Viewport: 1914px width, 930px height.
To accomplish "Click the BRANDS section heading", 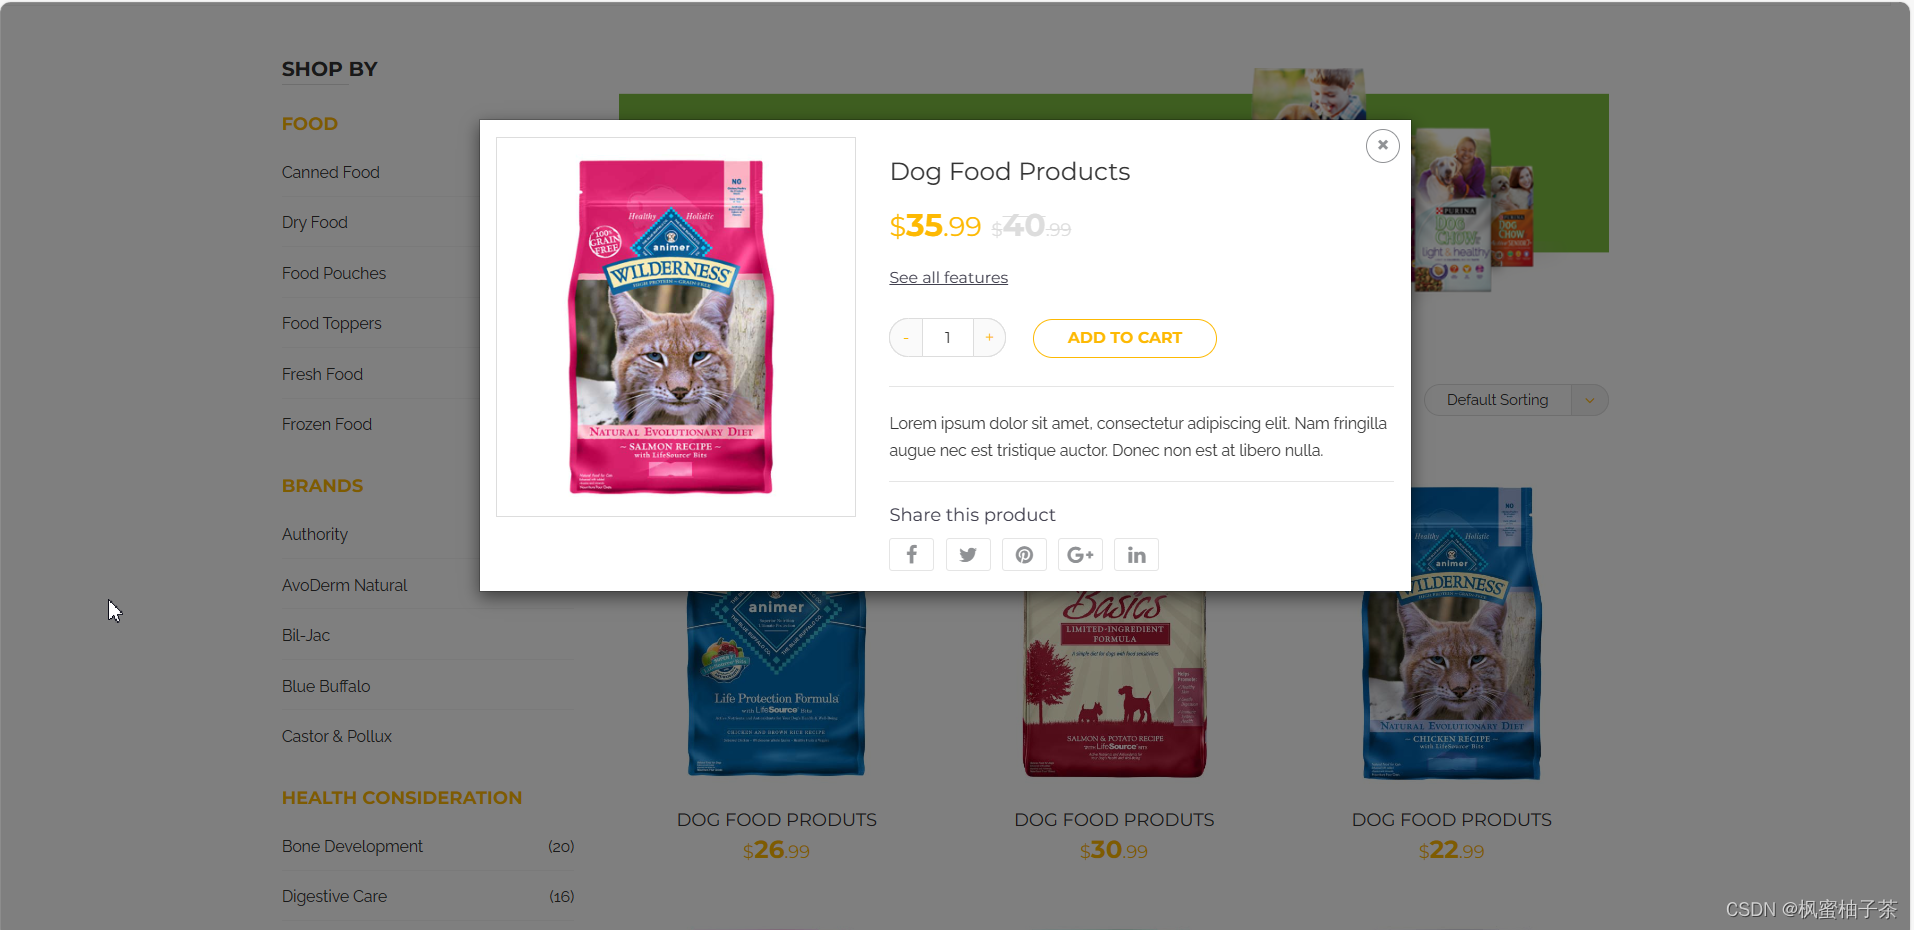I will pyautogui.click(x=322, y=486).
